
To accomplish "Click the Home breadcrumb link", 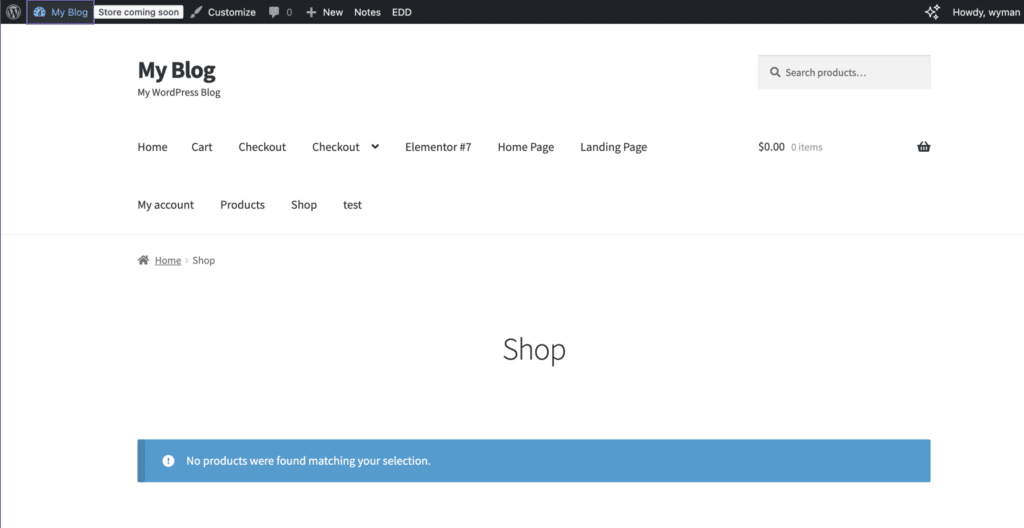I will point(168,260).
